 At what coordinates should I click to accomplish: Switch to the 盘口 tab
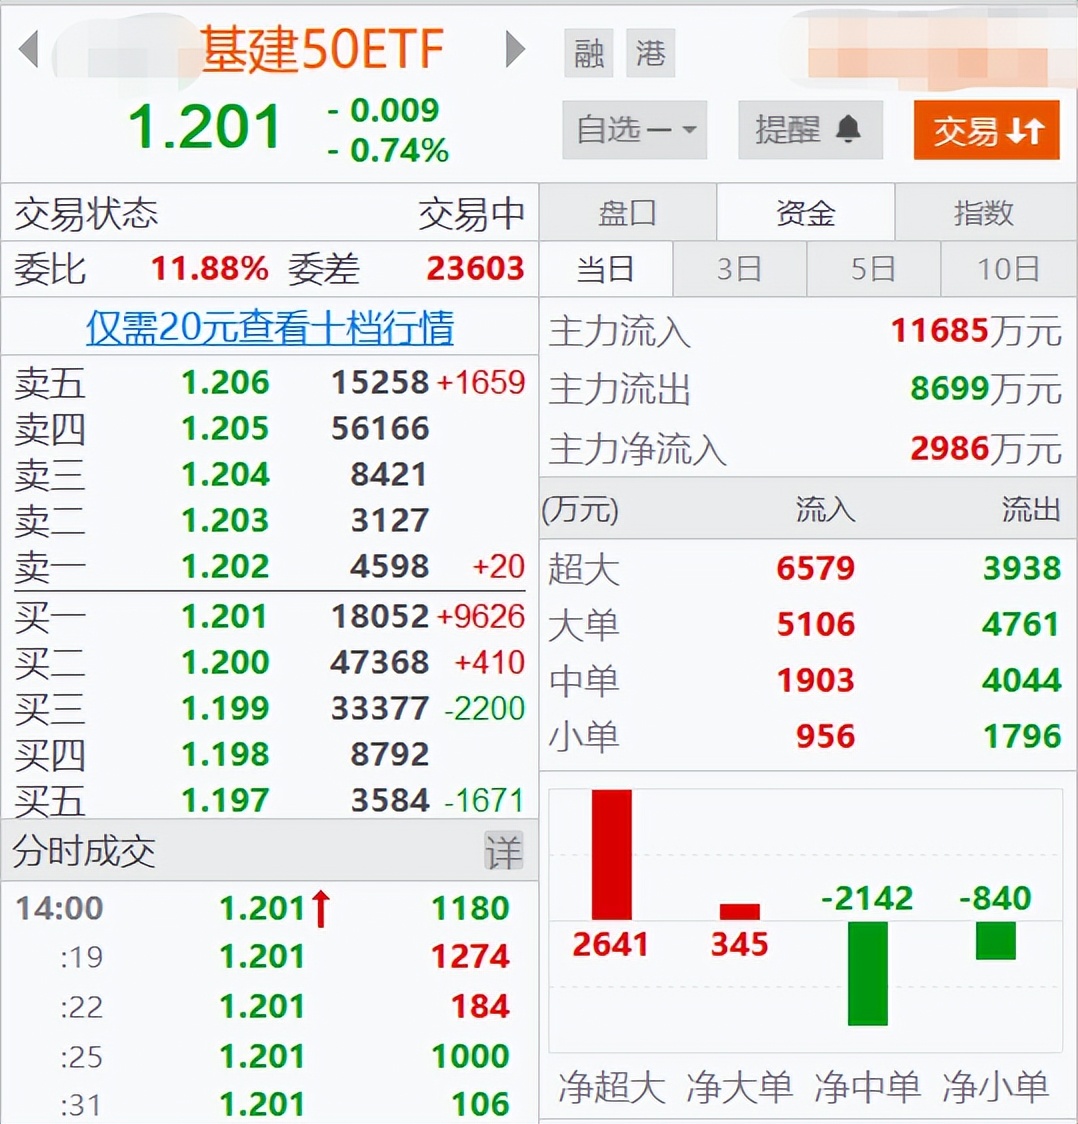pyautogui.click(x=628, y=212)
